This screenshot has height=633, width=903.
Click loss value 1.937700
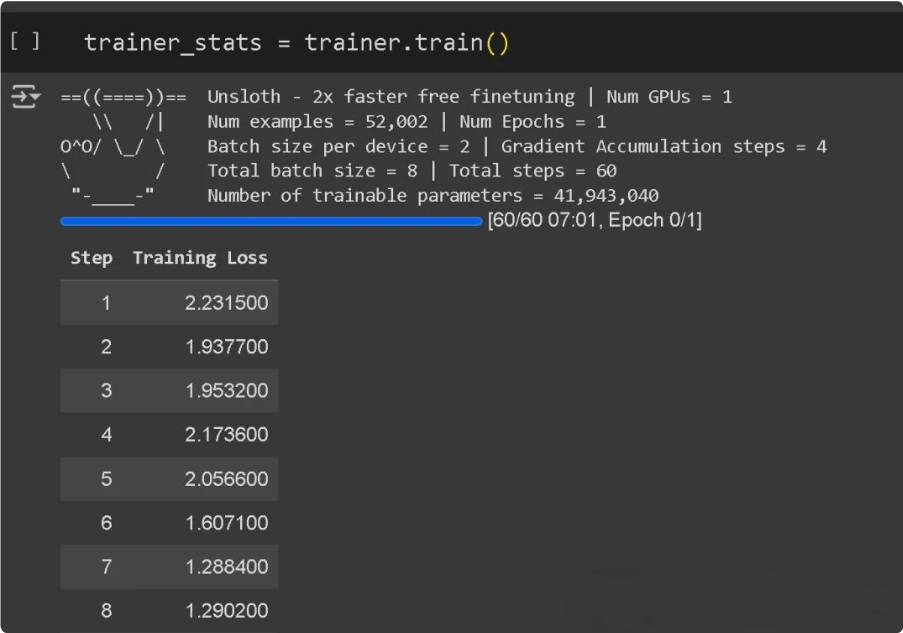[x=226, y=346]
